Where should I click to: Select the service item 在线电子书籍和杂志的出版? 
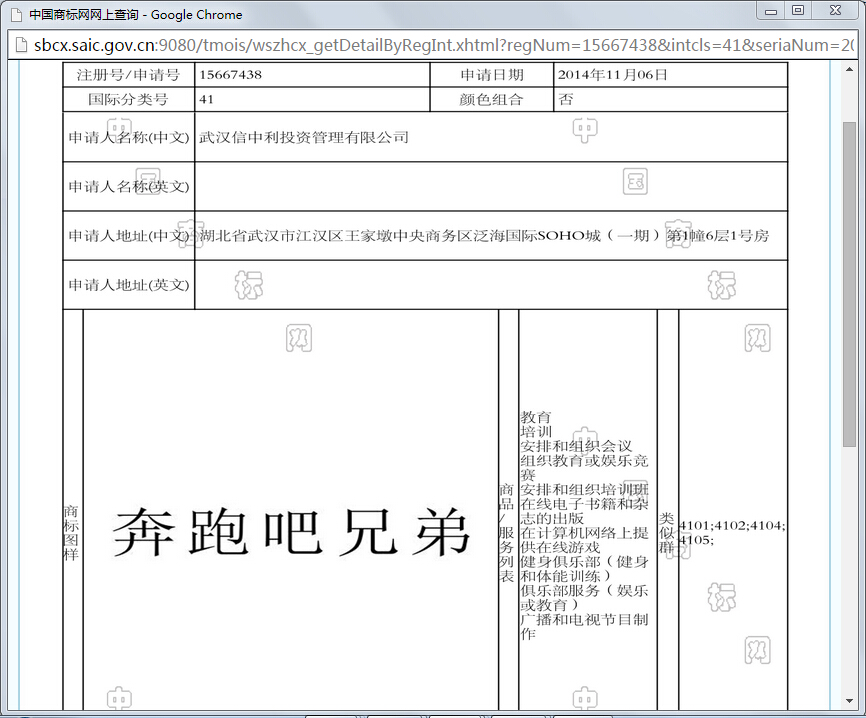[x=584, y=511]
